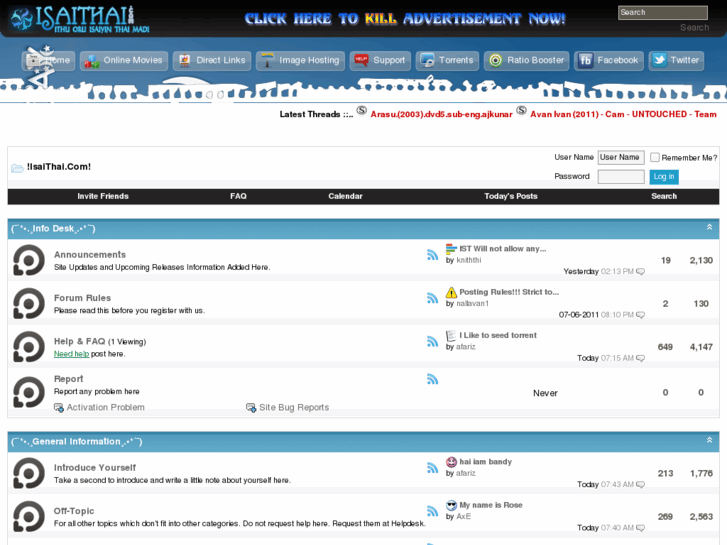Open RSS feed for Report forum

pyautogui.click(x=432, y=379)
